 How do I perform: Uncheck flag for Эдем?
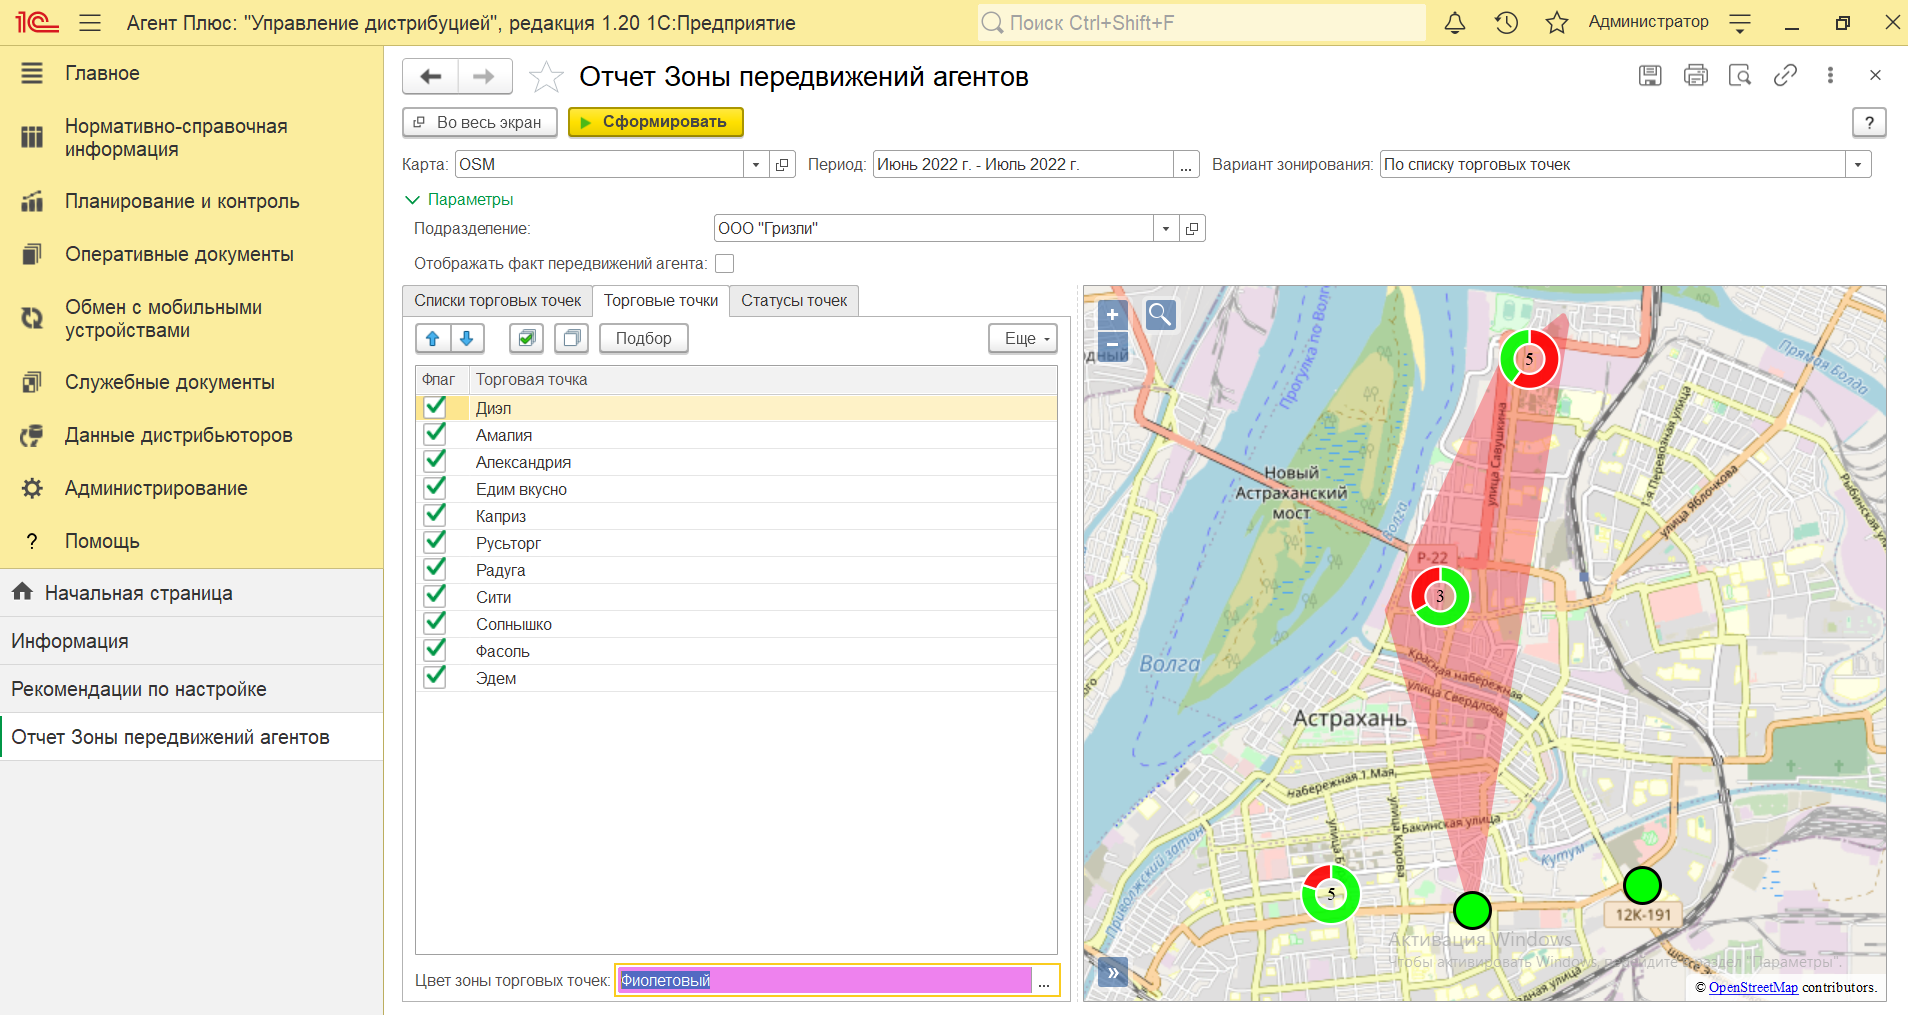coord(435,677)
